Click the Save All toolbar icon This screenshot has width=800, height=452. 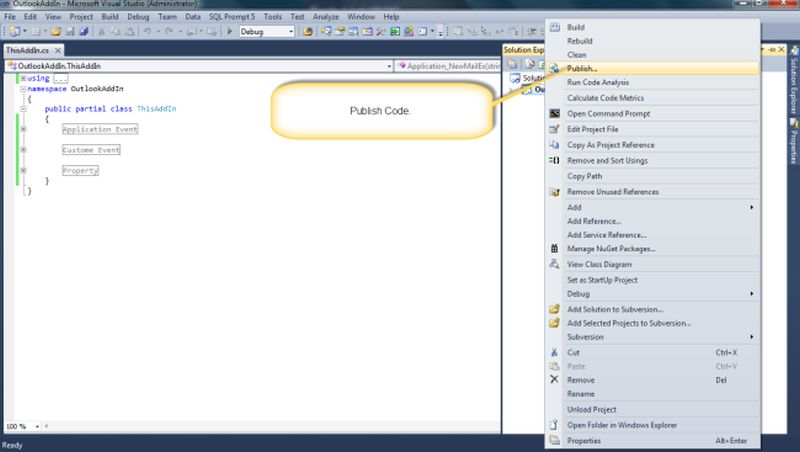pos(84,32)
